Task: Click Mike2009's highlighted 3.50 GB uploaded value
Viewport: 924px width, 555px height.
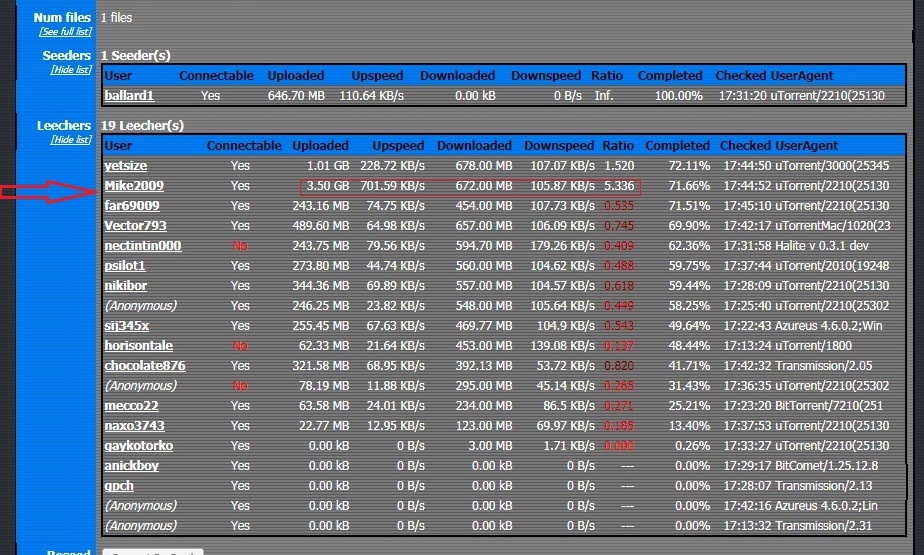Action: coord(328,186)
